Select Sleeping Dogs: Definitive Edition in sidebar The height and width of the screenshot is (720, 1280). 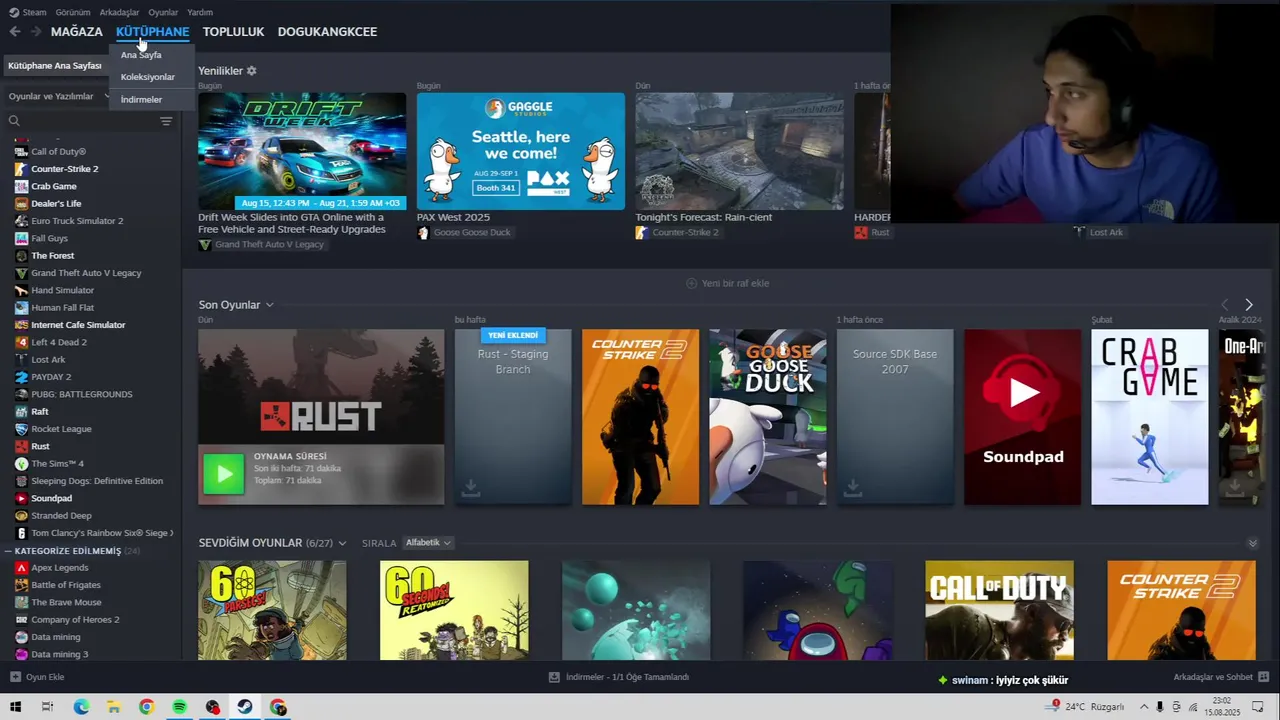click(96, 481)
